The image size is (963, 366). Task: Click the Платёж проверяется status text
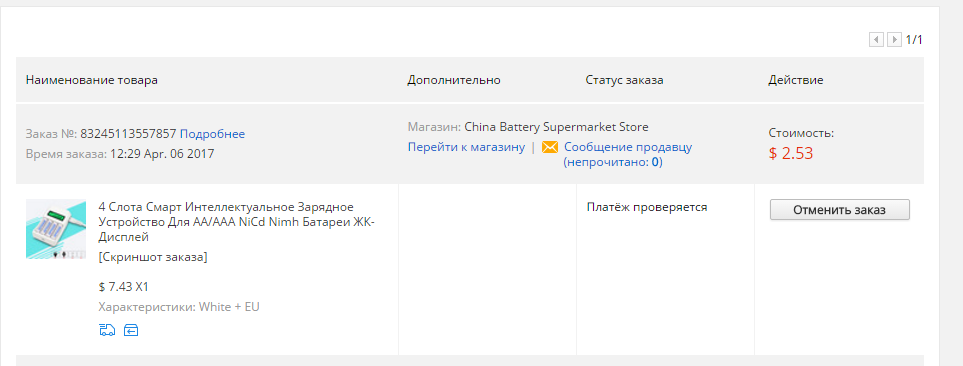(x=647, y=208)
